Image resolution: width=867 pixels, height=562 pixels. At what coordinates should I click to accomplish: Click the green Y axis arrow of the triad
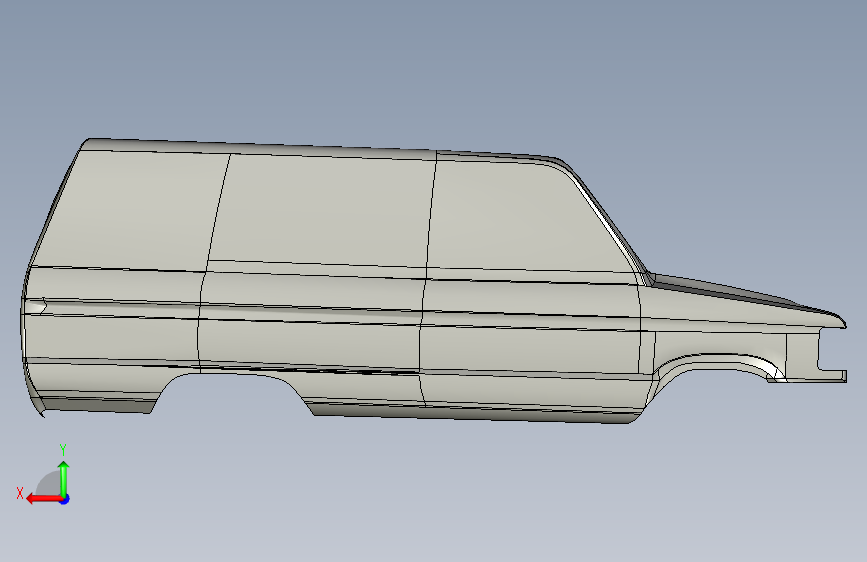[64, 478]
